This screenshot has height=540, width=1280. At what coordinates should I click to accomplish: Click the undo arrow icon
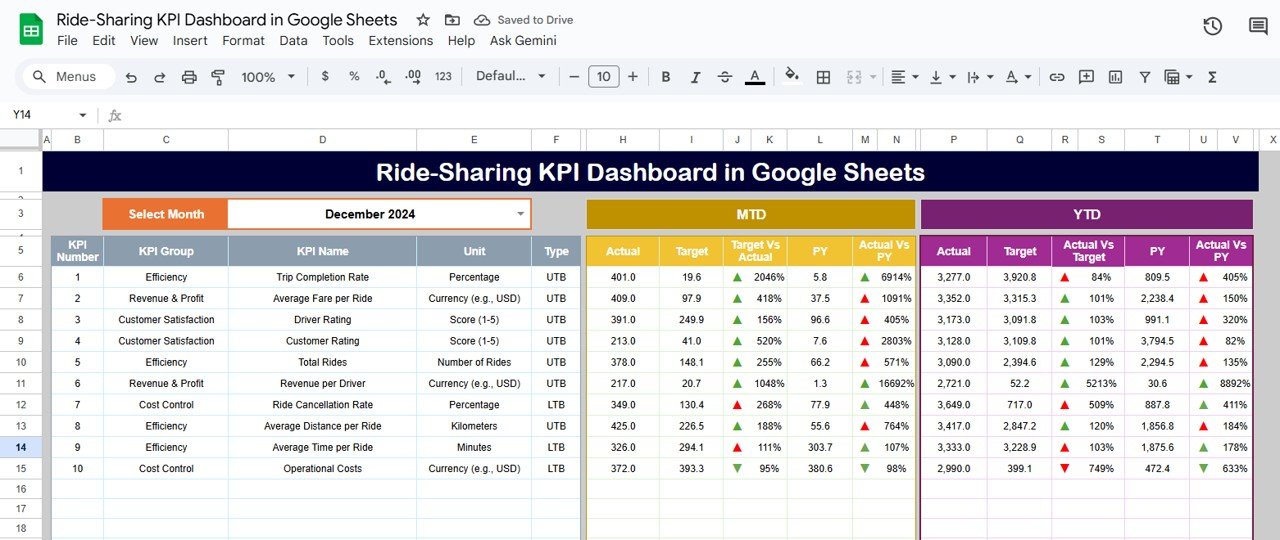[131, 77]
